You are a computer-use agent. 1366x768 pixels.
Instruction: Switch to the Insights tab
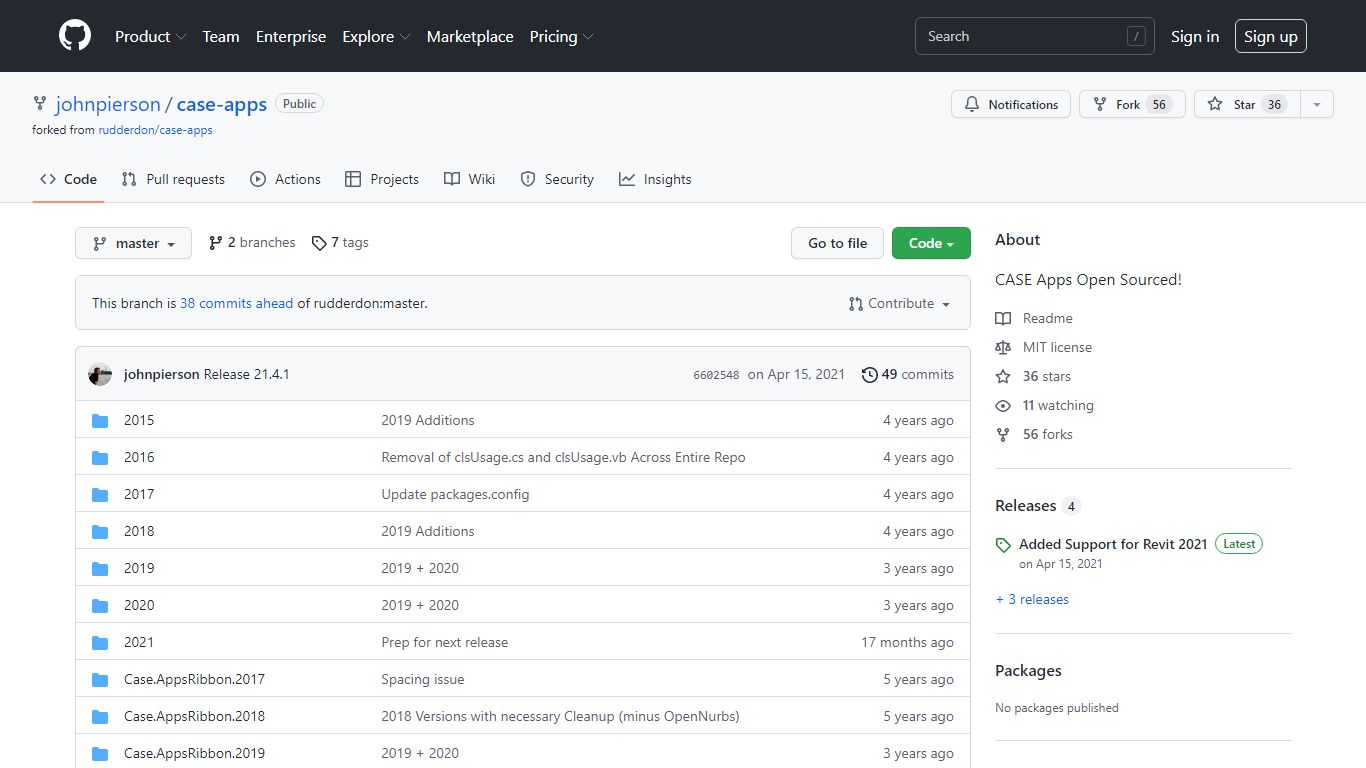(x=655, y=179)
